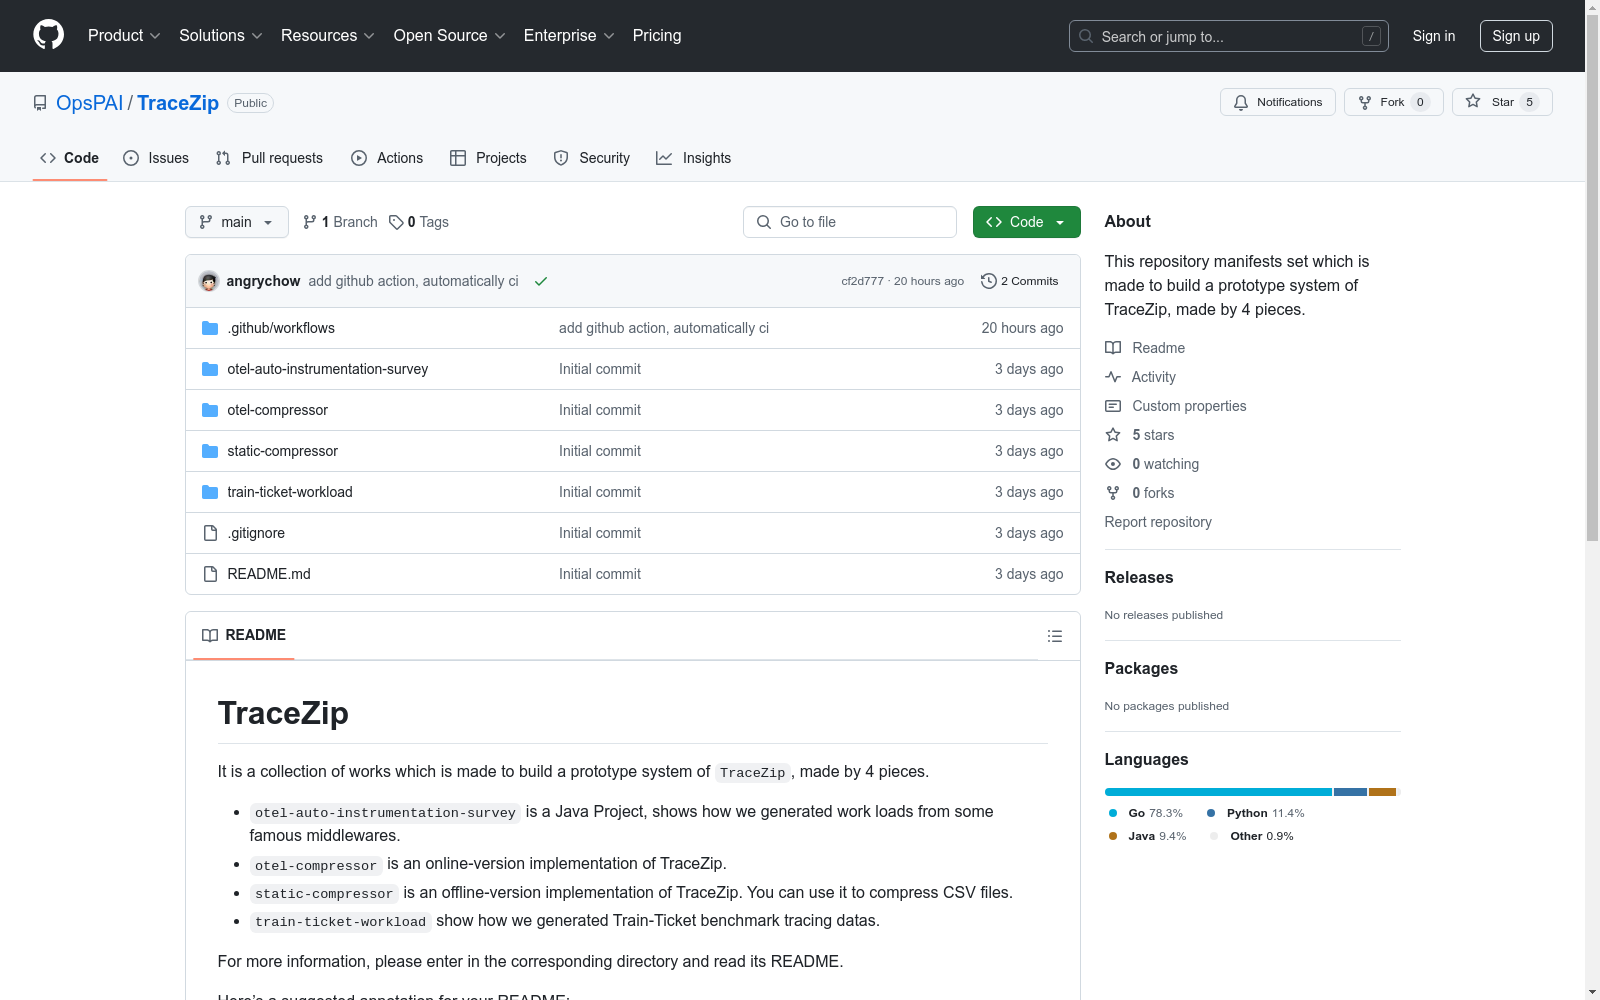This screenshot has height=1000, width=1600.
Task: Open the Pricing page
Action: (657, 36)
